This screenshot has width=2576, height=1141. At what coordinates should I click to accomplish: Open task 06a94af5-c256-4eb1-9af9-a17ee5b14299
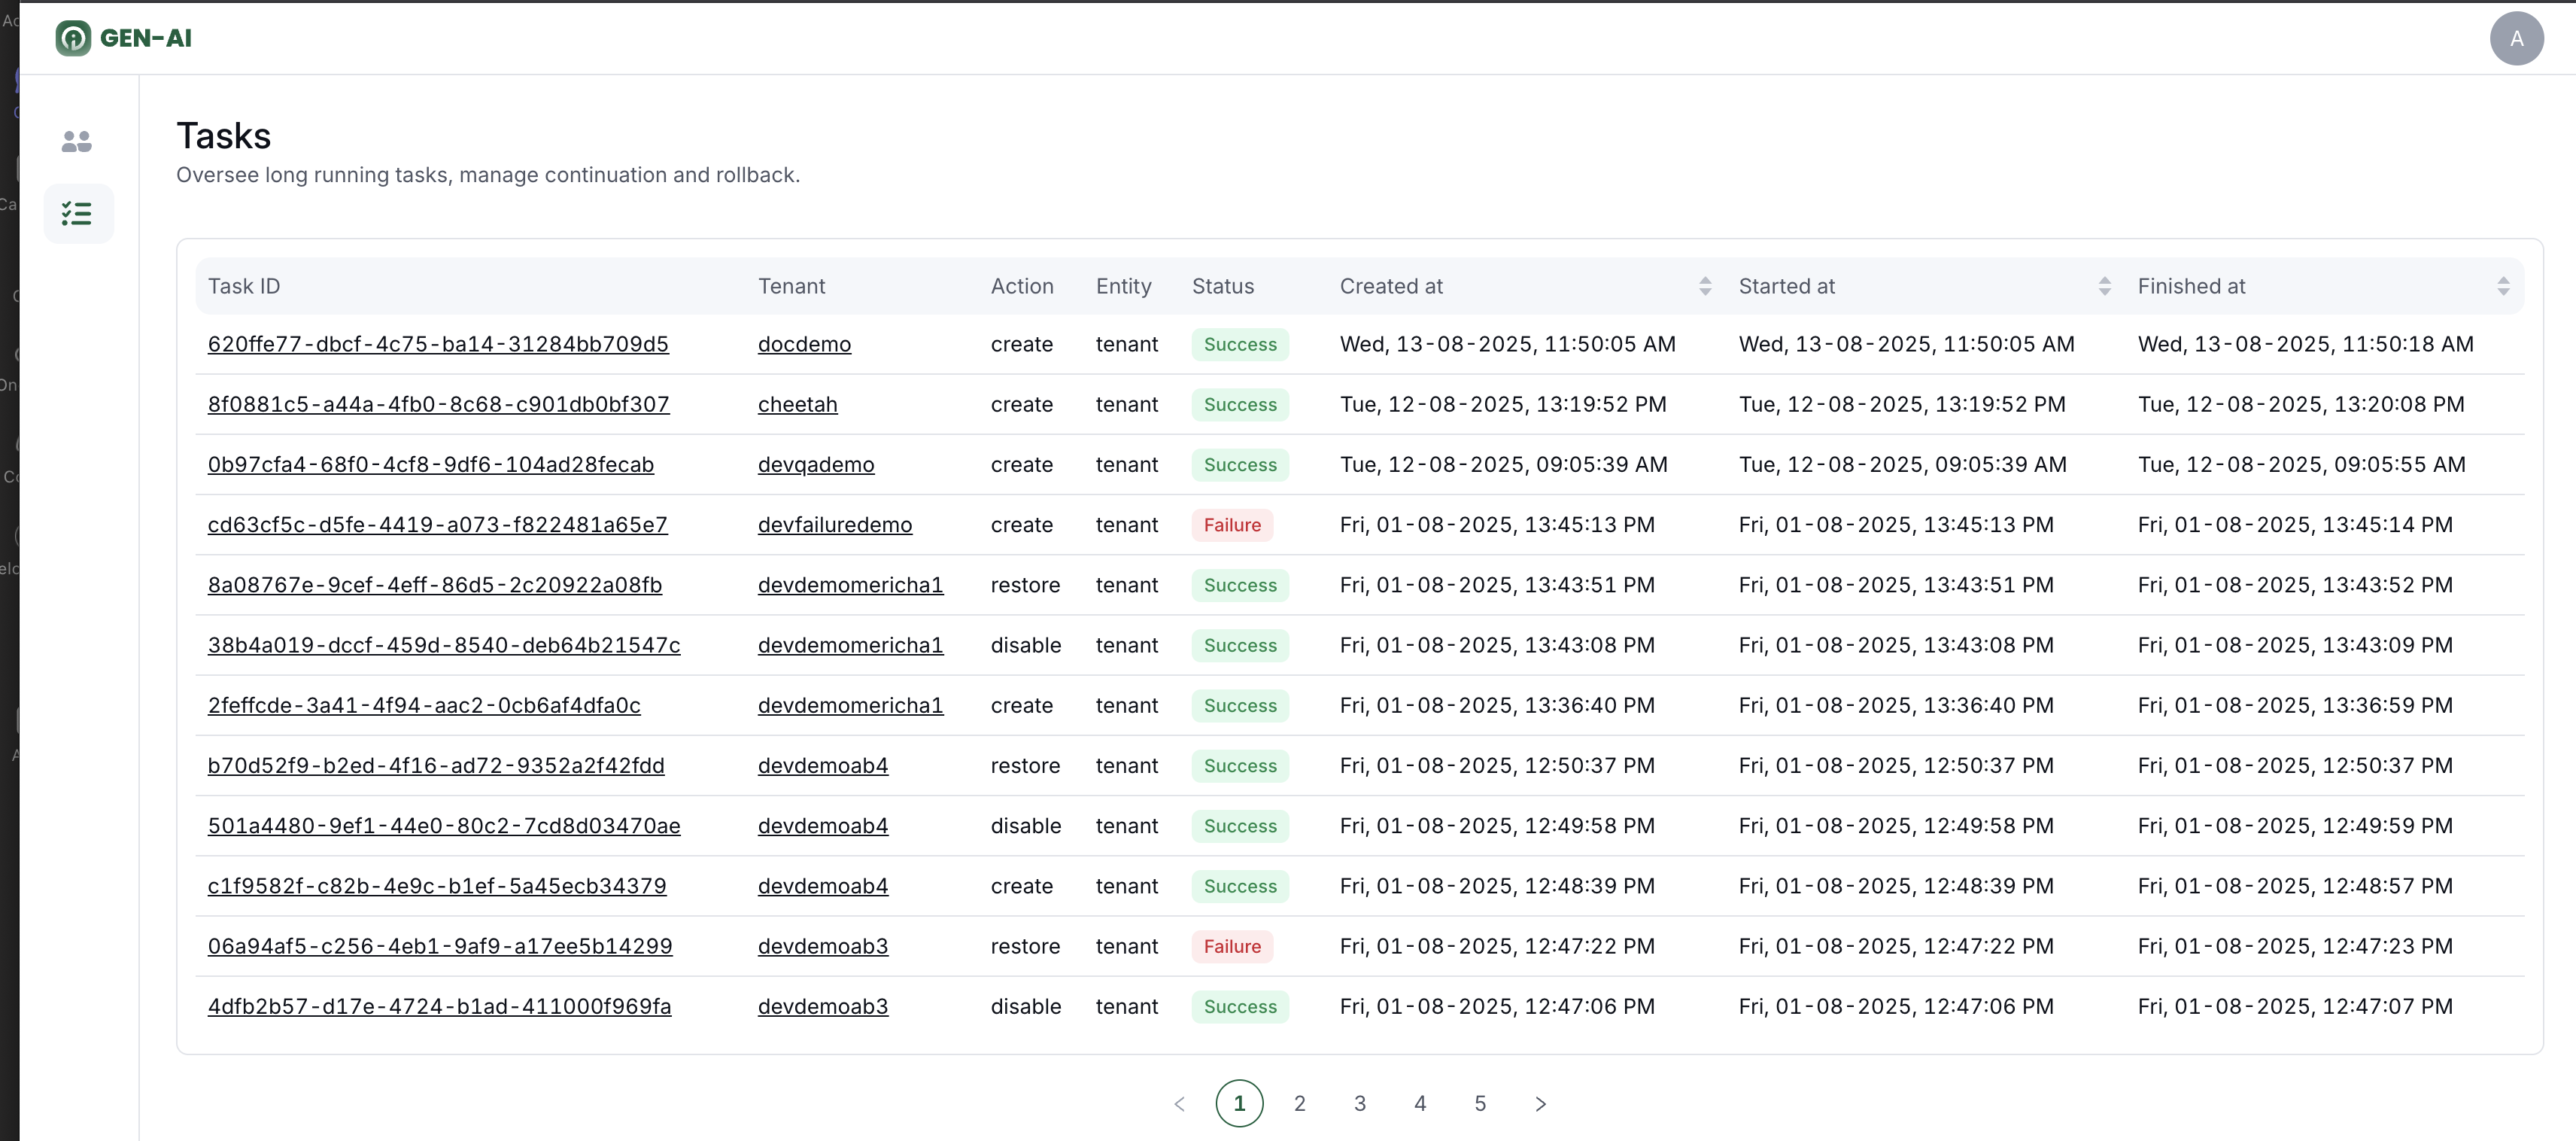pos(440,946)
